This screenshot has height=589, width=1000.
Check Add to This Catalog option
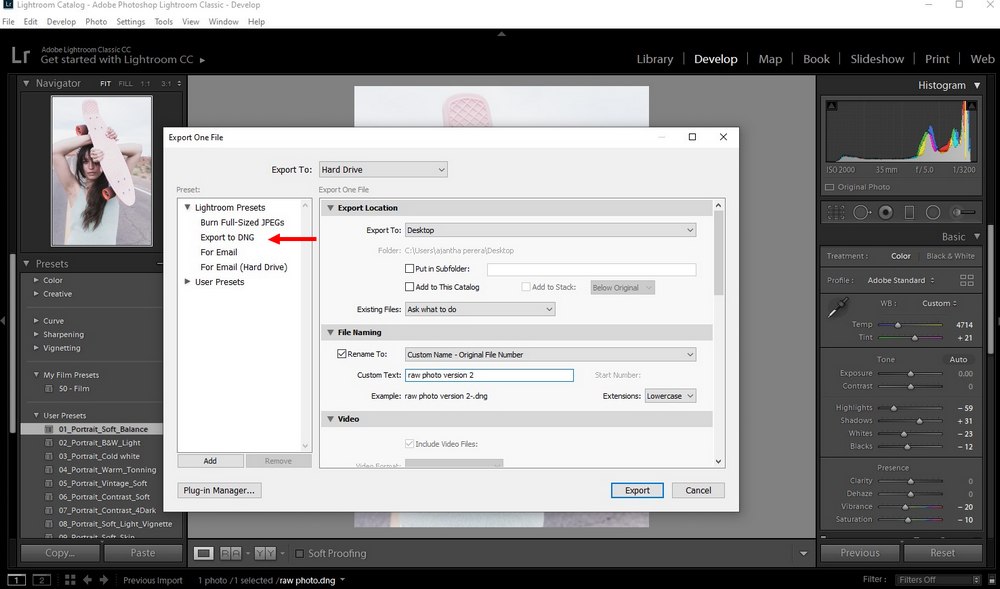click(x=409, y=287)
